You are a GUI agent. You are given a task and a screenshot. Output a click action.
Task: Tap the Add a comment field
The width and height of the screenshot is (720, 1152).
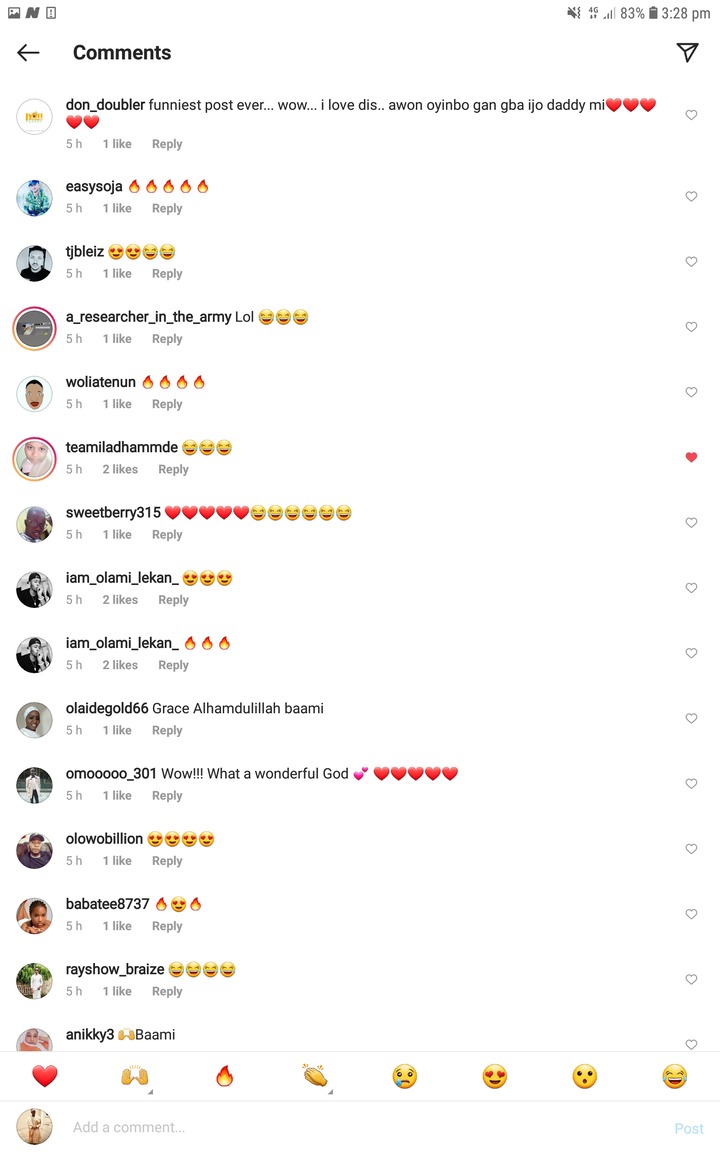coord(367,1127)
